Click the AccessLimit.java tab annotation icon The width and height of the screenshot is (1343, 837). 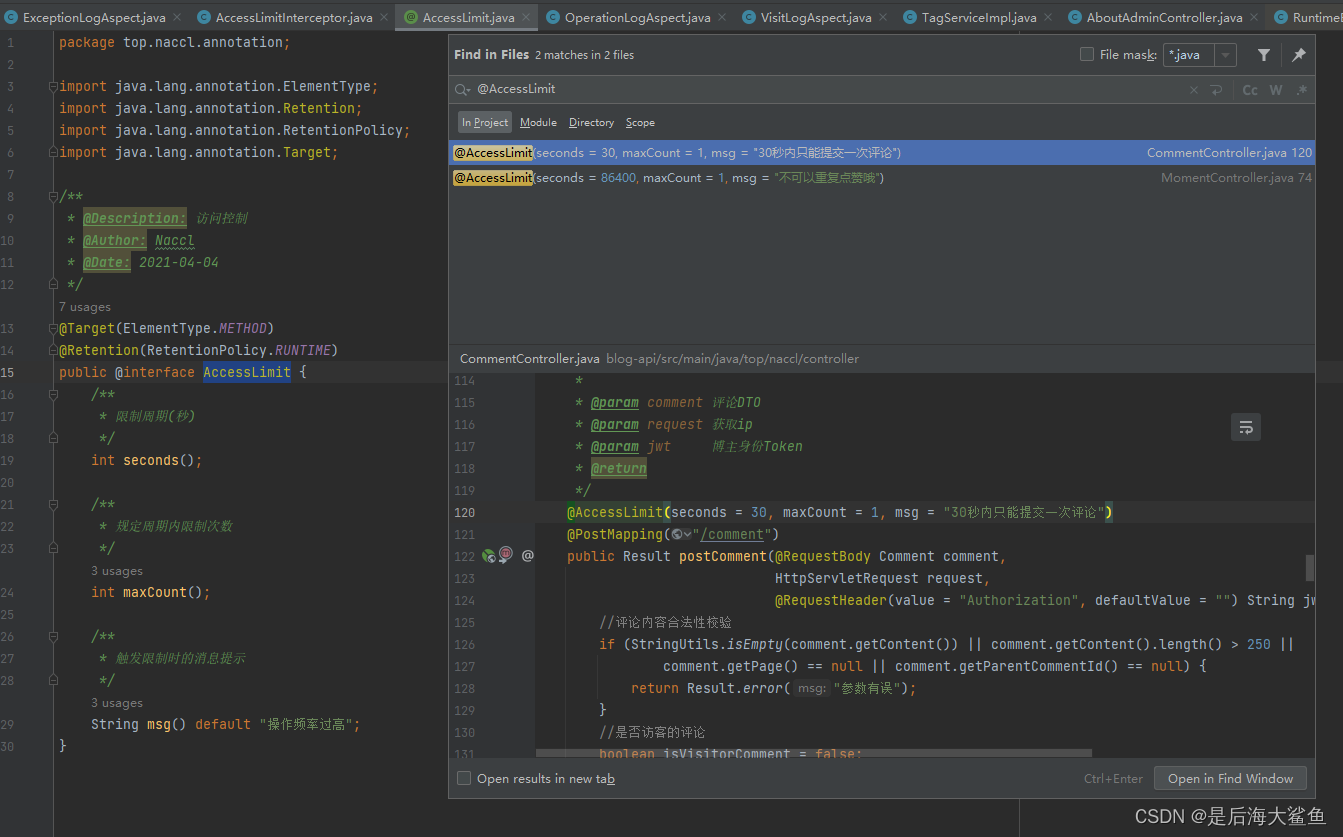pos(411,18)
